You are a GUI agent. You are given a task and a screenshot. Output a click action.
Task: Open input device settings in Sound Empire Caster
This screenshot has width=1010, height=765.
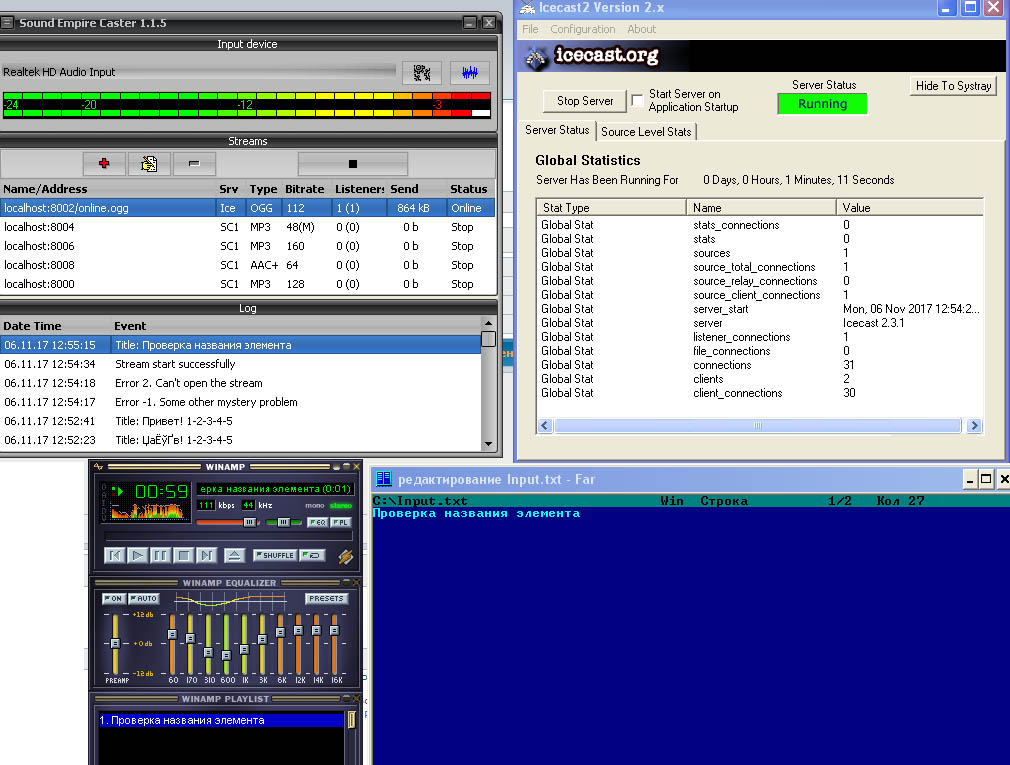coord(422,73)
